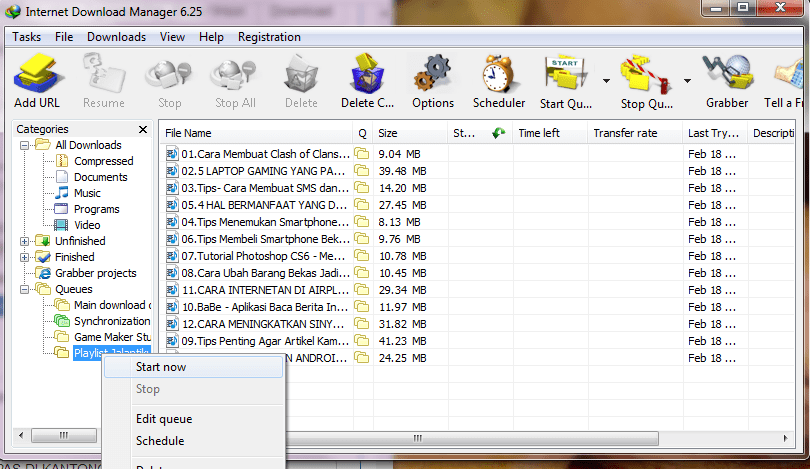Screen dimensions: 810x469
Task: Sort by Time left column header
Action: (x=550, y=133)
